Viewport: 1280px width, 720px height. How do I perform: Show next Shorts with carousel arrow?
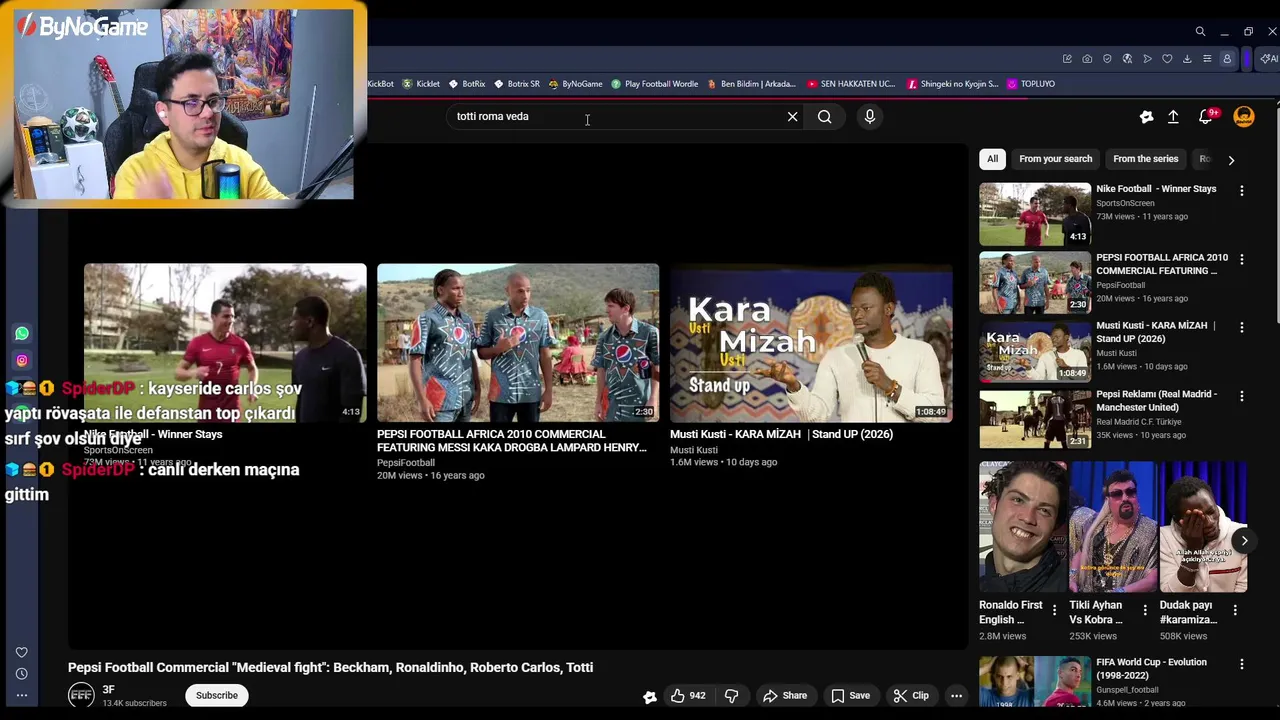[x=1244, y=541]
